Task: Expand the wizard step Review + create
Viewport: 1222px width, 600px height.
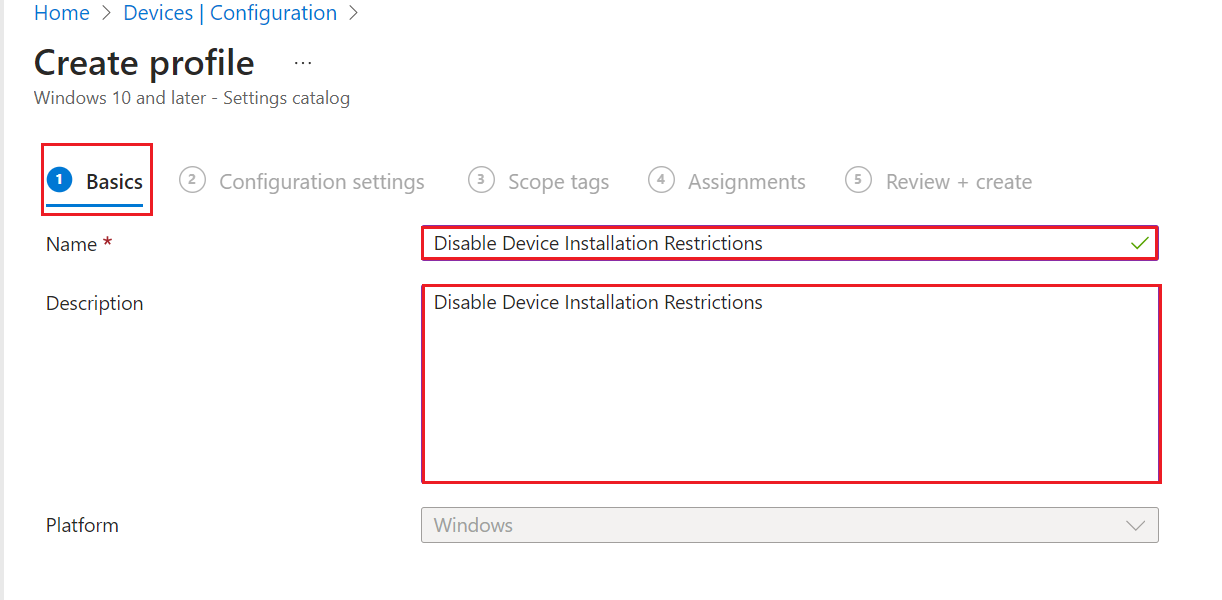Action: click(x=958, y=181)
